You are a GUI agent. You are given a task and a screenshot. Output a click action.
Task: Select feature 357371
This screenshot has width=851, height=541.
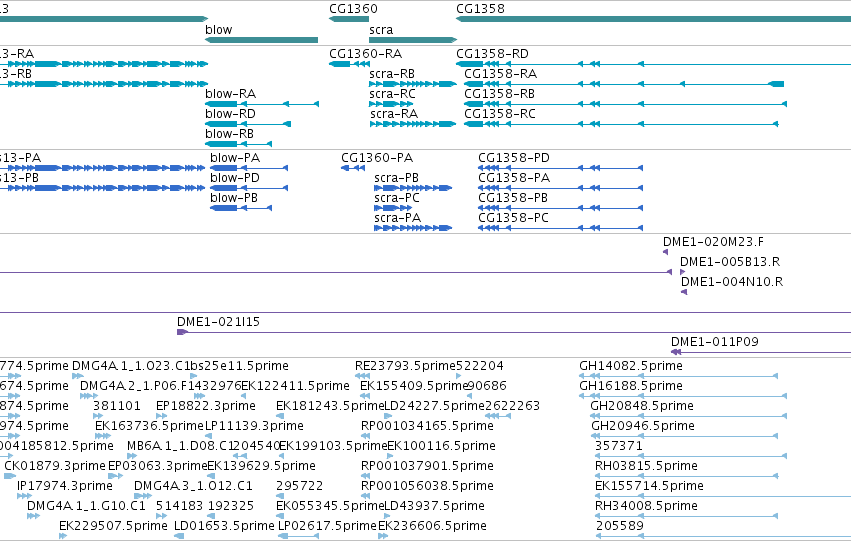pyautogui.click(x=619, y=446)
